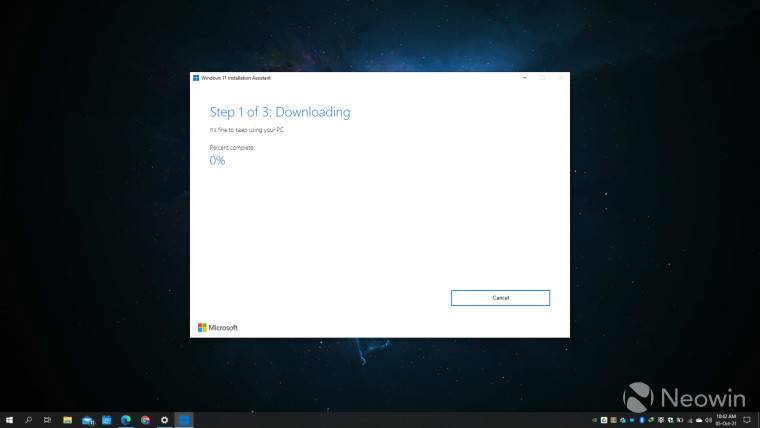This screenshot has width=760, height=428.
Task: Open the volume speaker tray icon
Action: click(709, 420)
